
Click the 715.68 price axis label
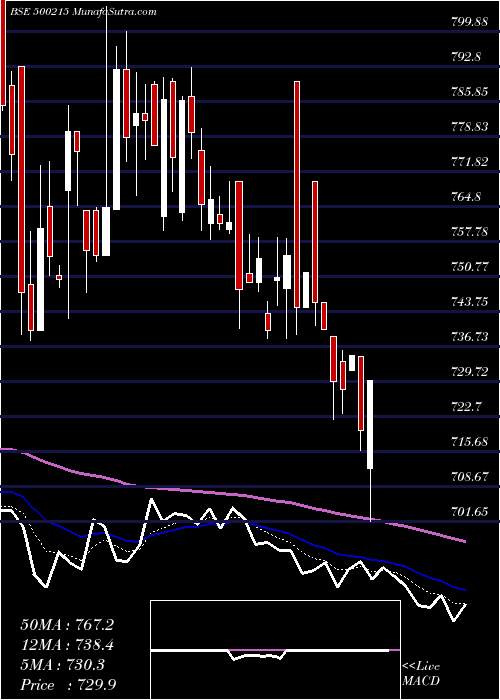click(x=469, y=442)
